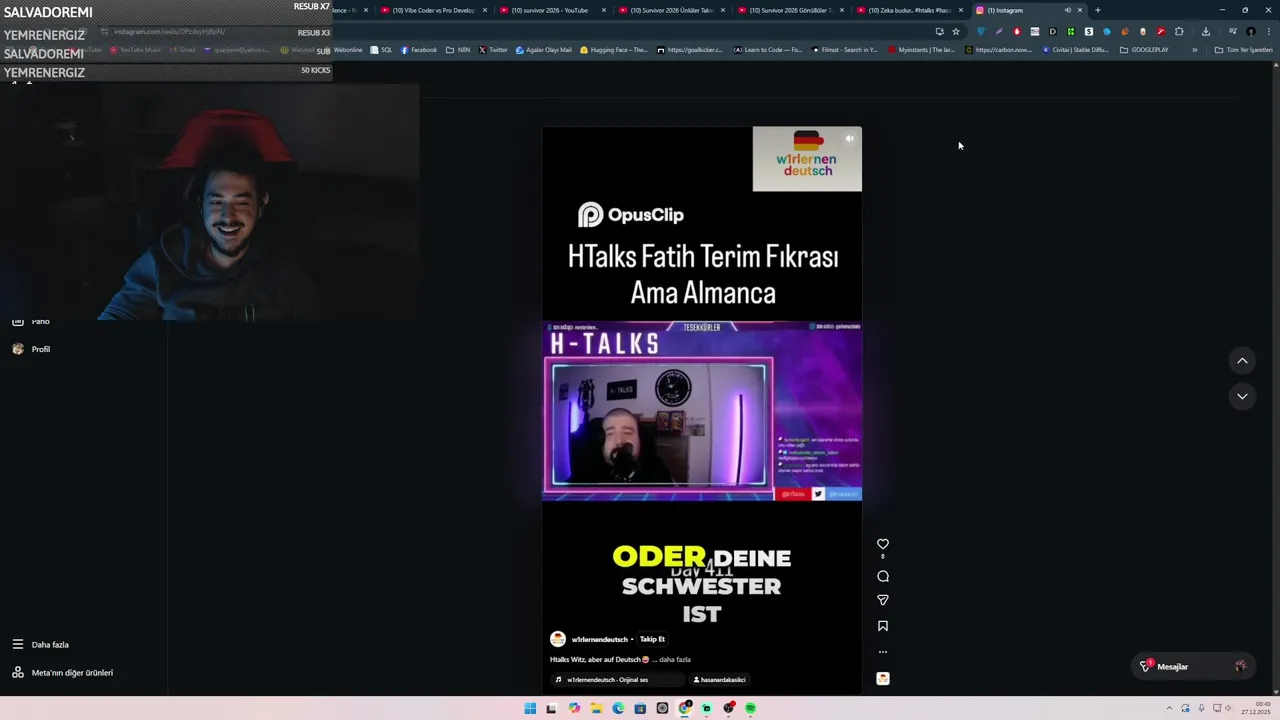Open Pano in Instagram sidebar
This screenshot has width=1280, height=720.
[31, 321]
